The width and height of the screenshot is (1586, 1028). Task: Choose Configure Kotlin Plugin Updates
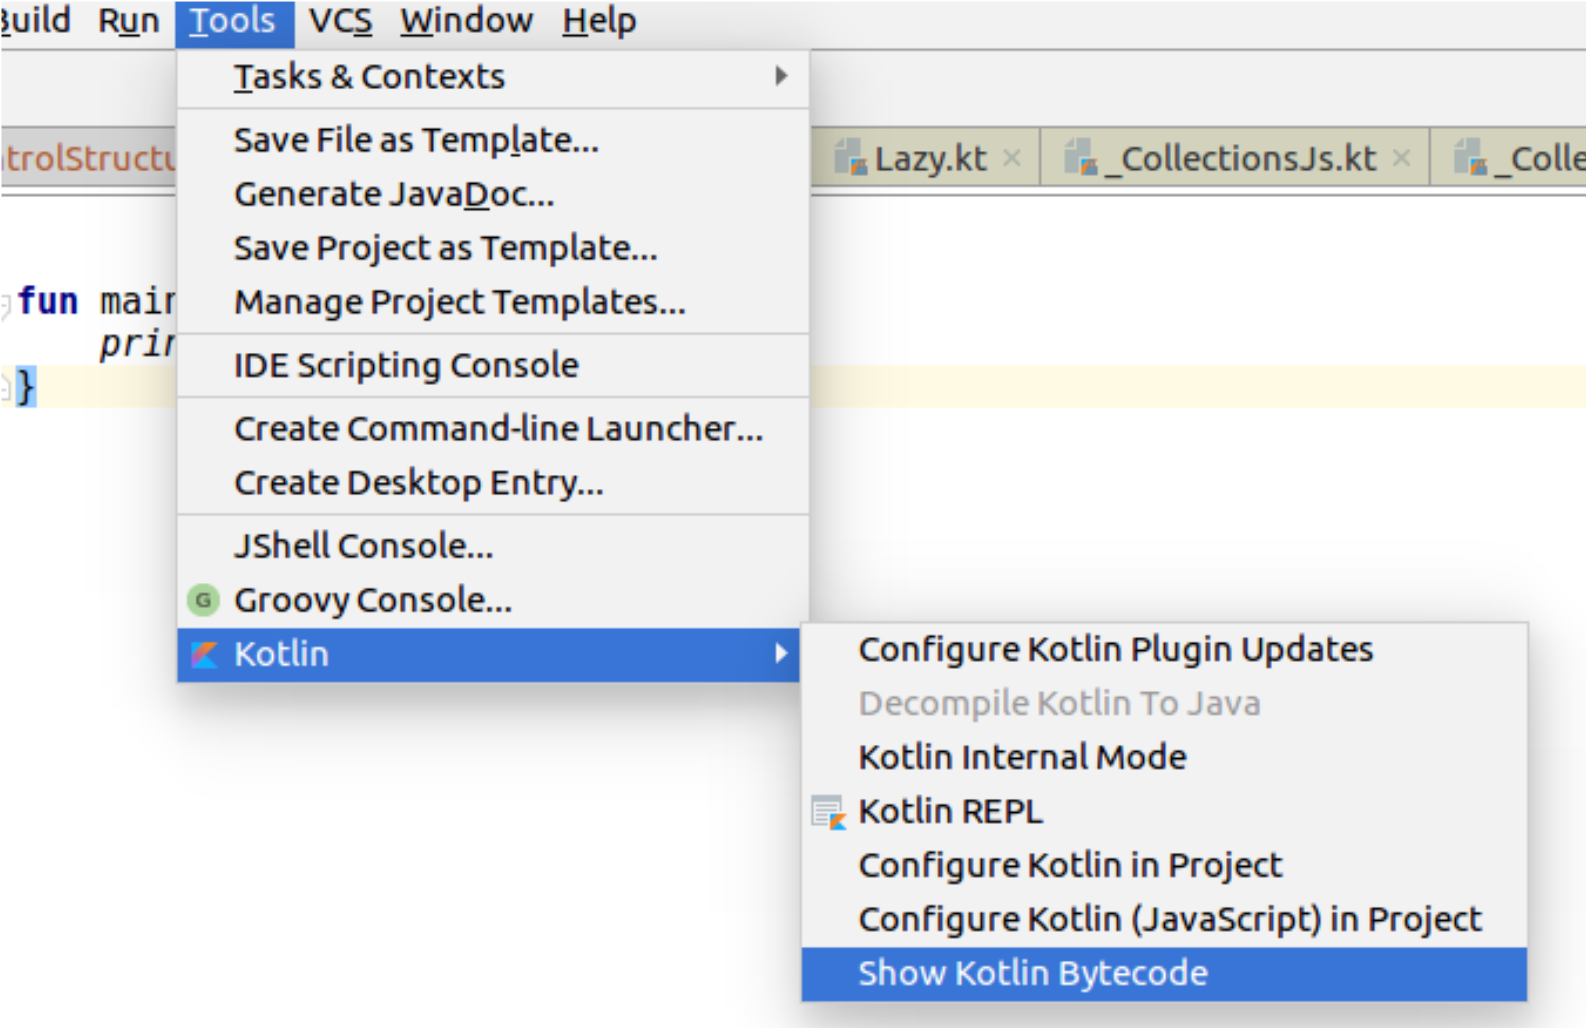point(1115,650)
